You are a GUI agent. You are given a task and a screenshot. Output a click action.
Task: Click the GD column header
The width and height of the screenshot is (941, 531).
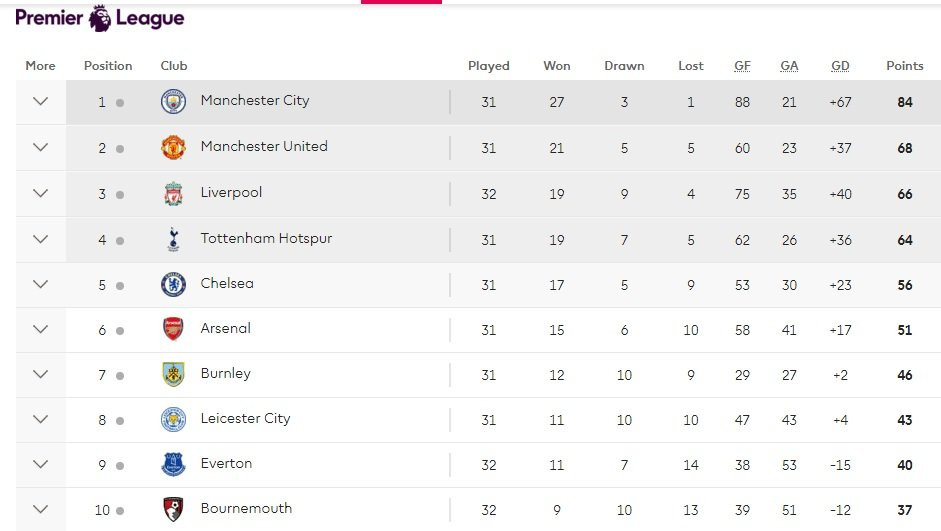840,66
